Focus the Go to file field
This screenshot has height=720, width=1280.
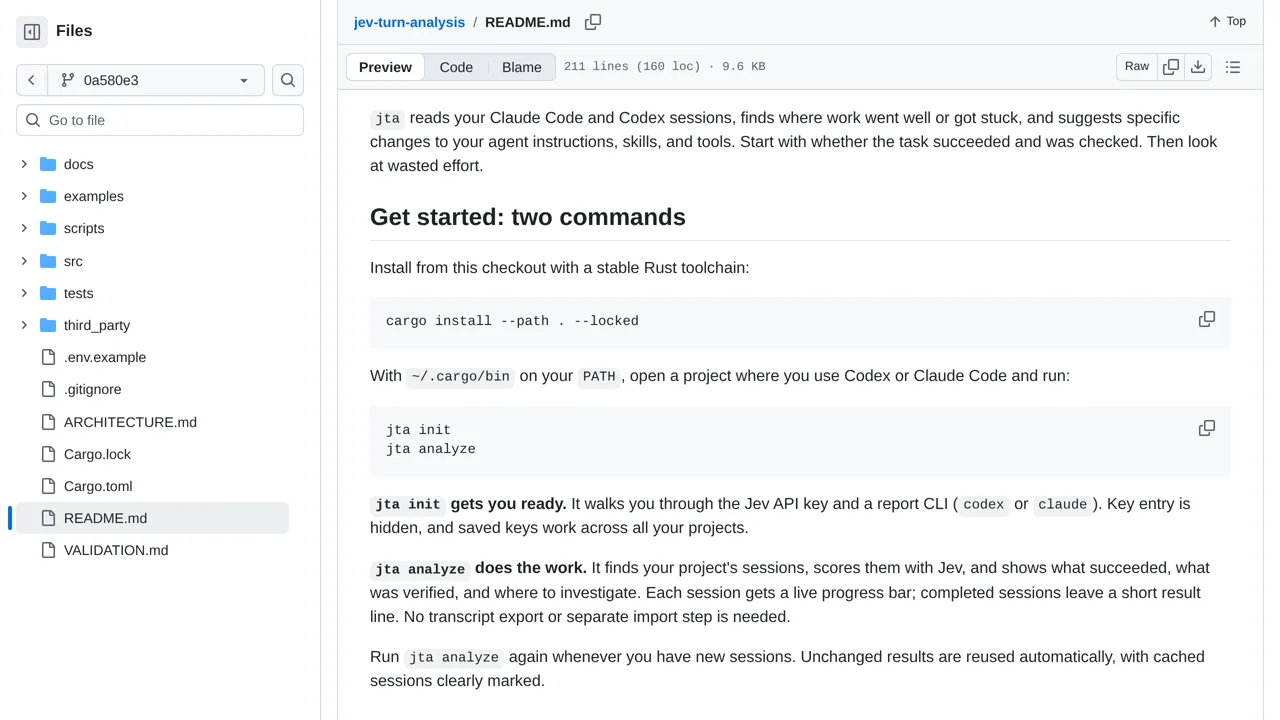click(x=160, y=120)
